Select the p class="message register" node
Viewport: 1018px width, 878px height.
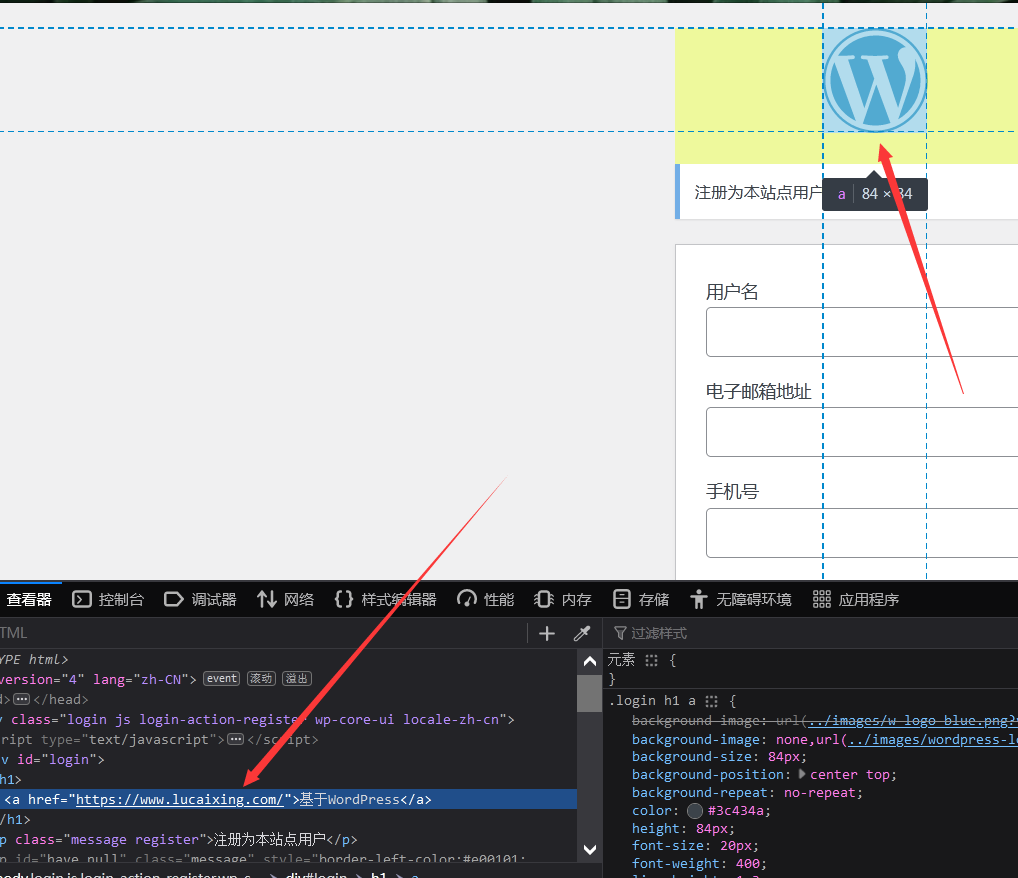click(x=179, y=840)
